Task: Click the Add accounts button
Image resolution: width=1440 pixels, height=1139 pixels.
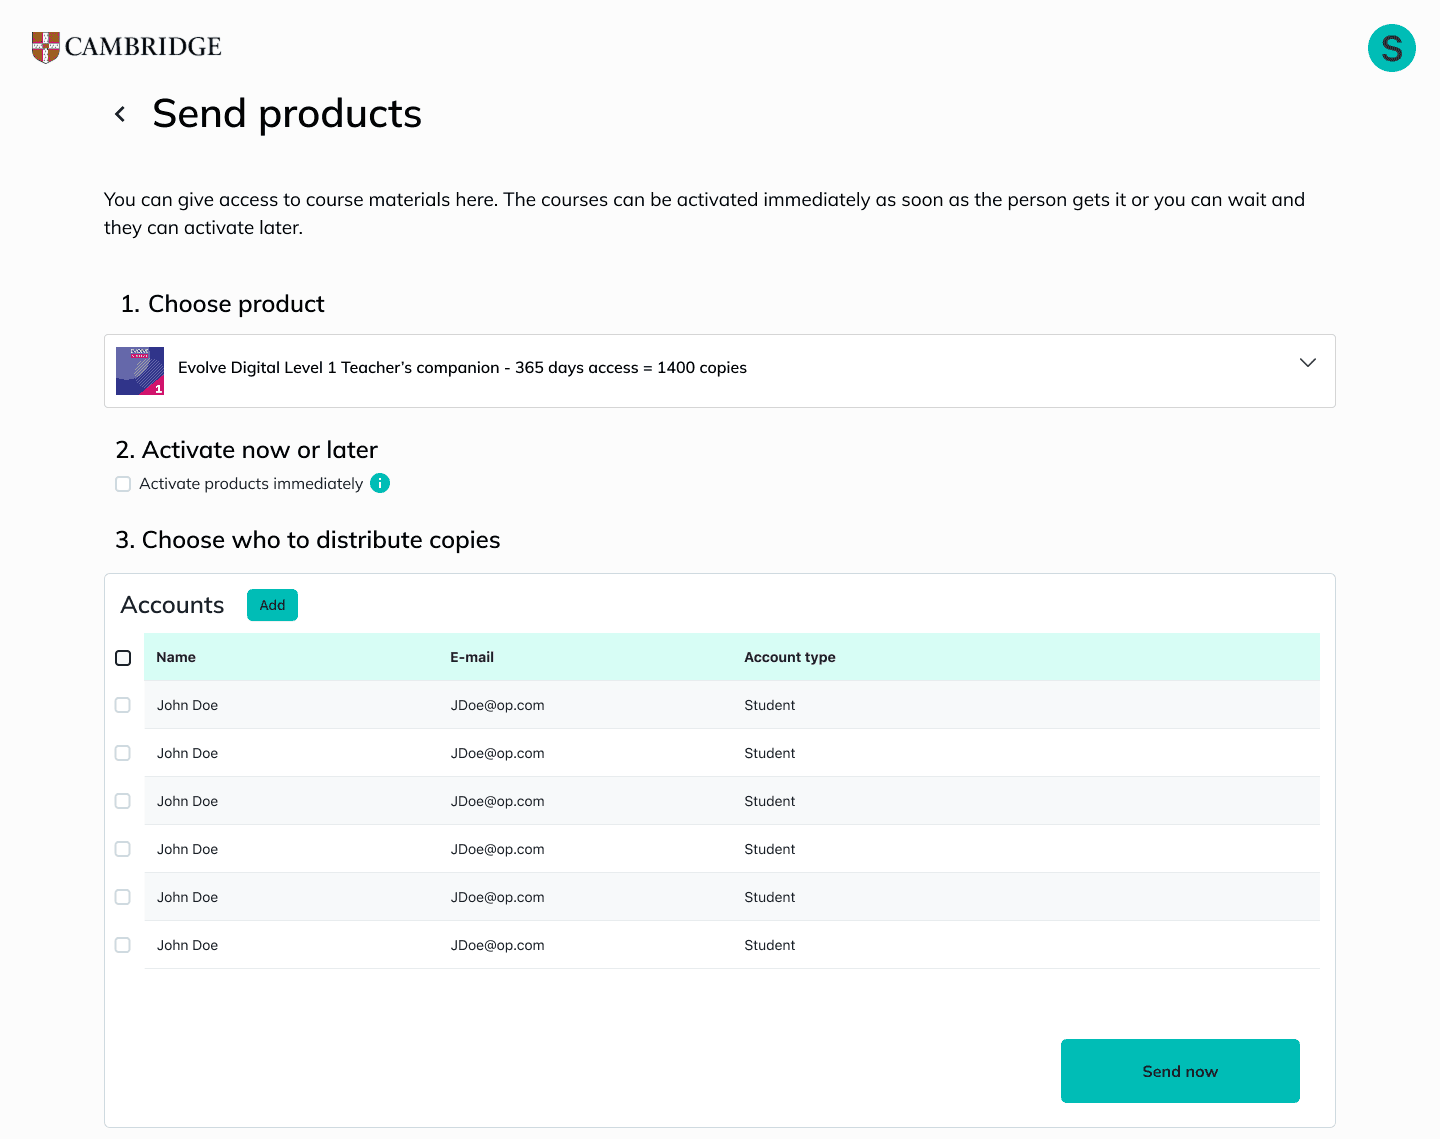Action: pyautogui.click(x=272, y=605)
